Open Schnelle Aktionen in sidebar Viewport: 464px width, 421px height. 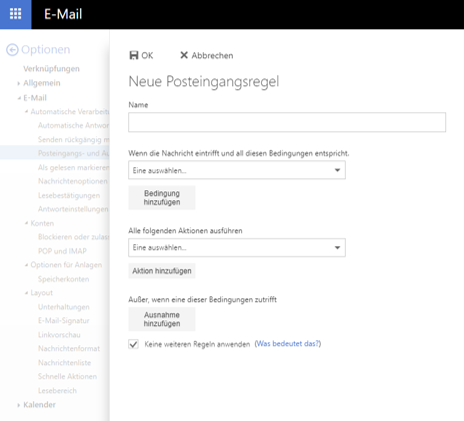pyautogui.click(x=67, y=376)
